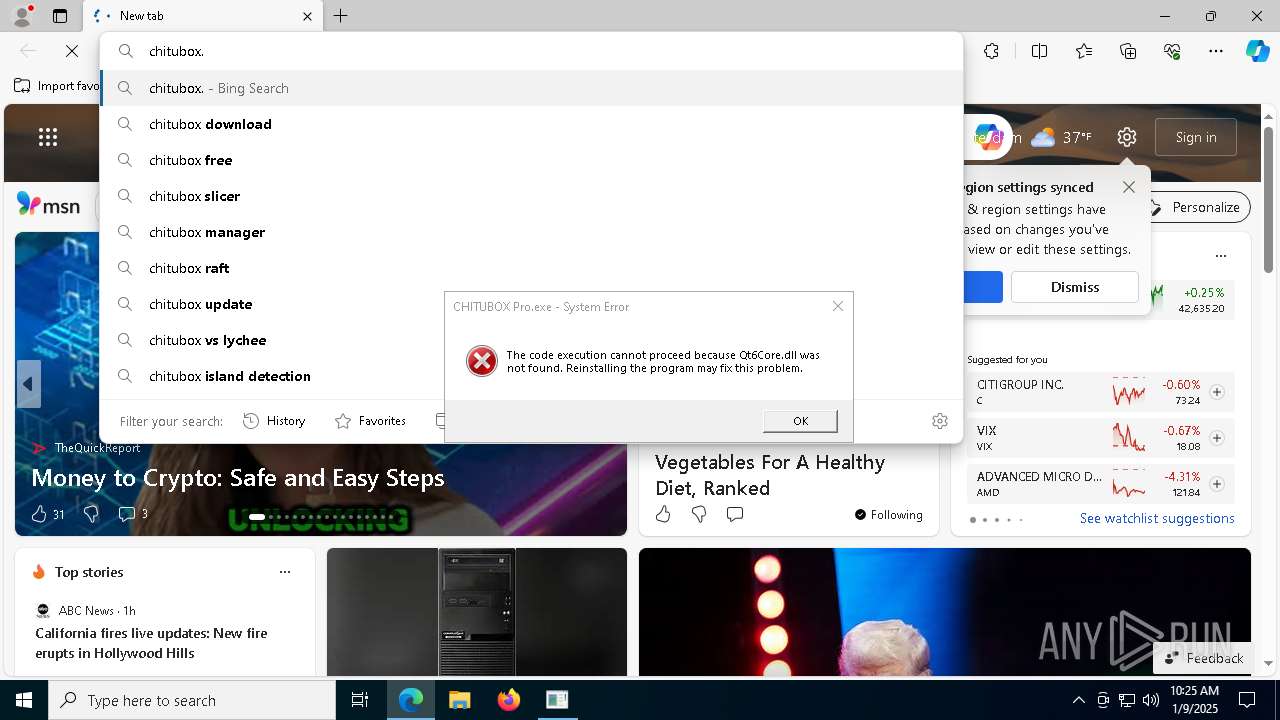Open MSN page settings gear
Screen dimensions: 1280x720
pyautogui.click(x=1127, y=137)
